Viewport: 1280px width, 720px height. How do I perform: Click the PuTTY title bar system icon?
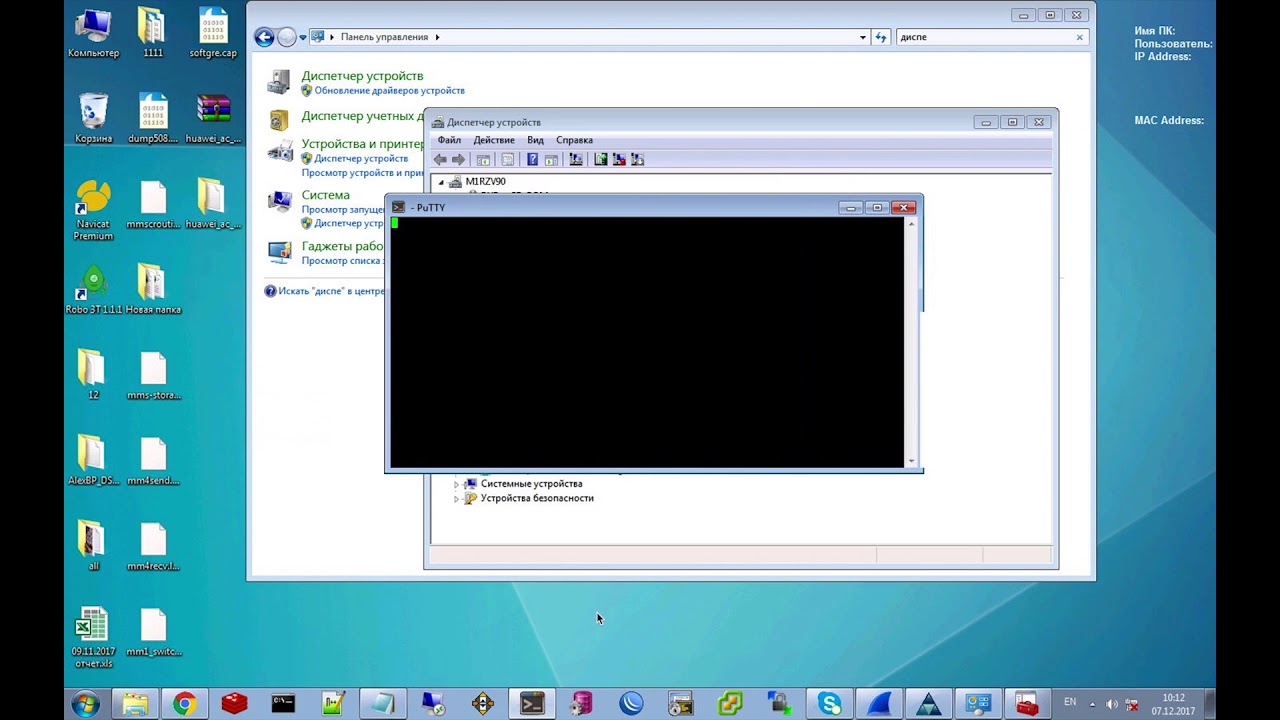click(399, 207)
